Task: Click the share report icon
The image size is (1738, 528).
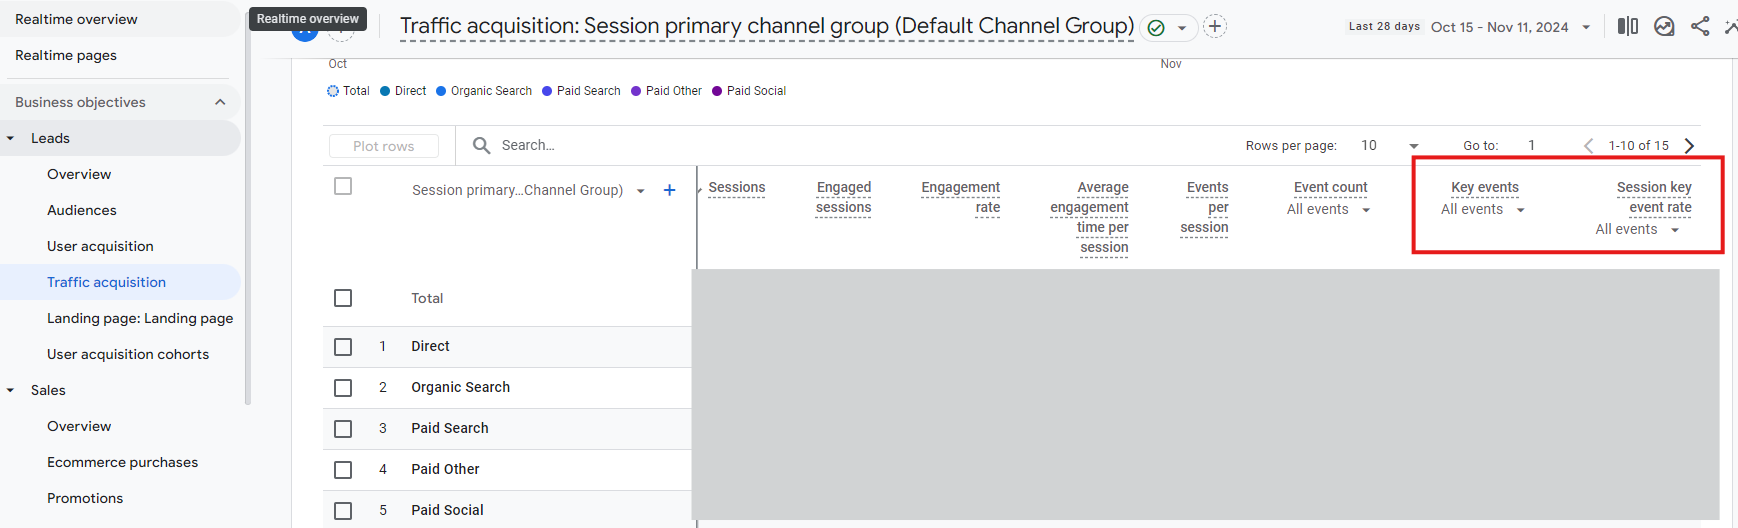Action: coord(1700,26)
